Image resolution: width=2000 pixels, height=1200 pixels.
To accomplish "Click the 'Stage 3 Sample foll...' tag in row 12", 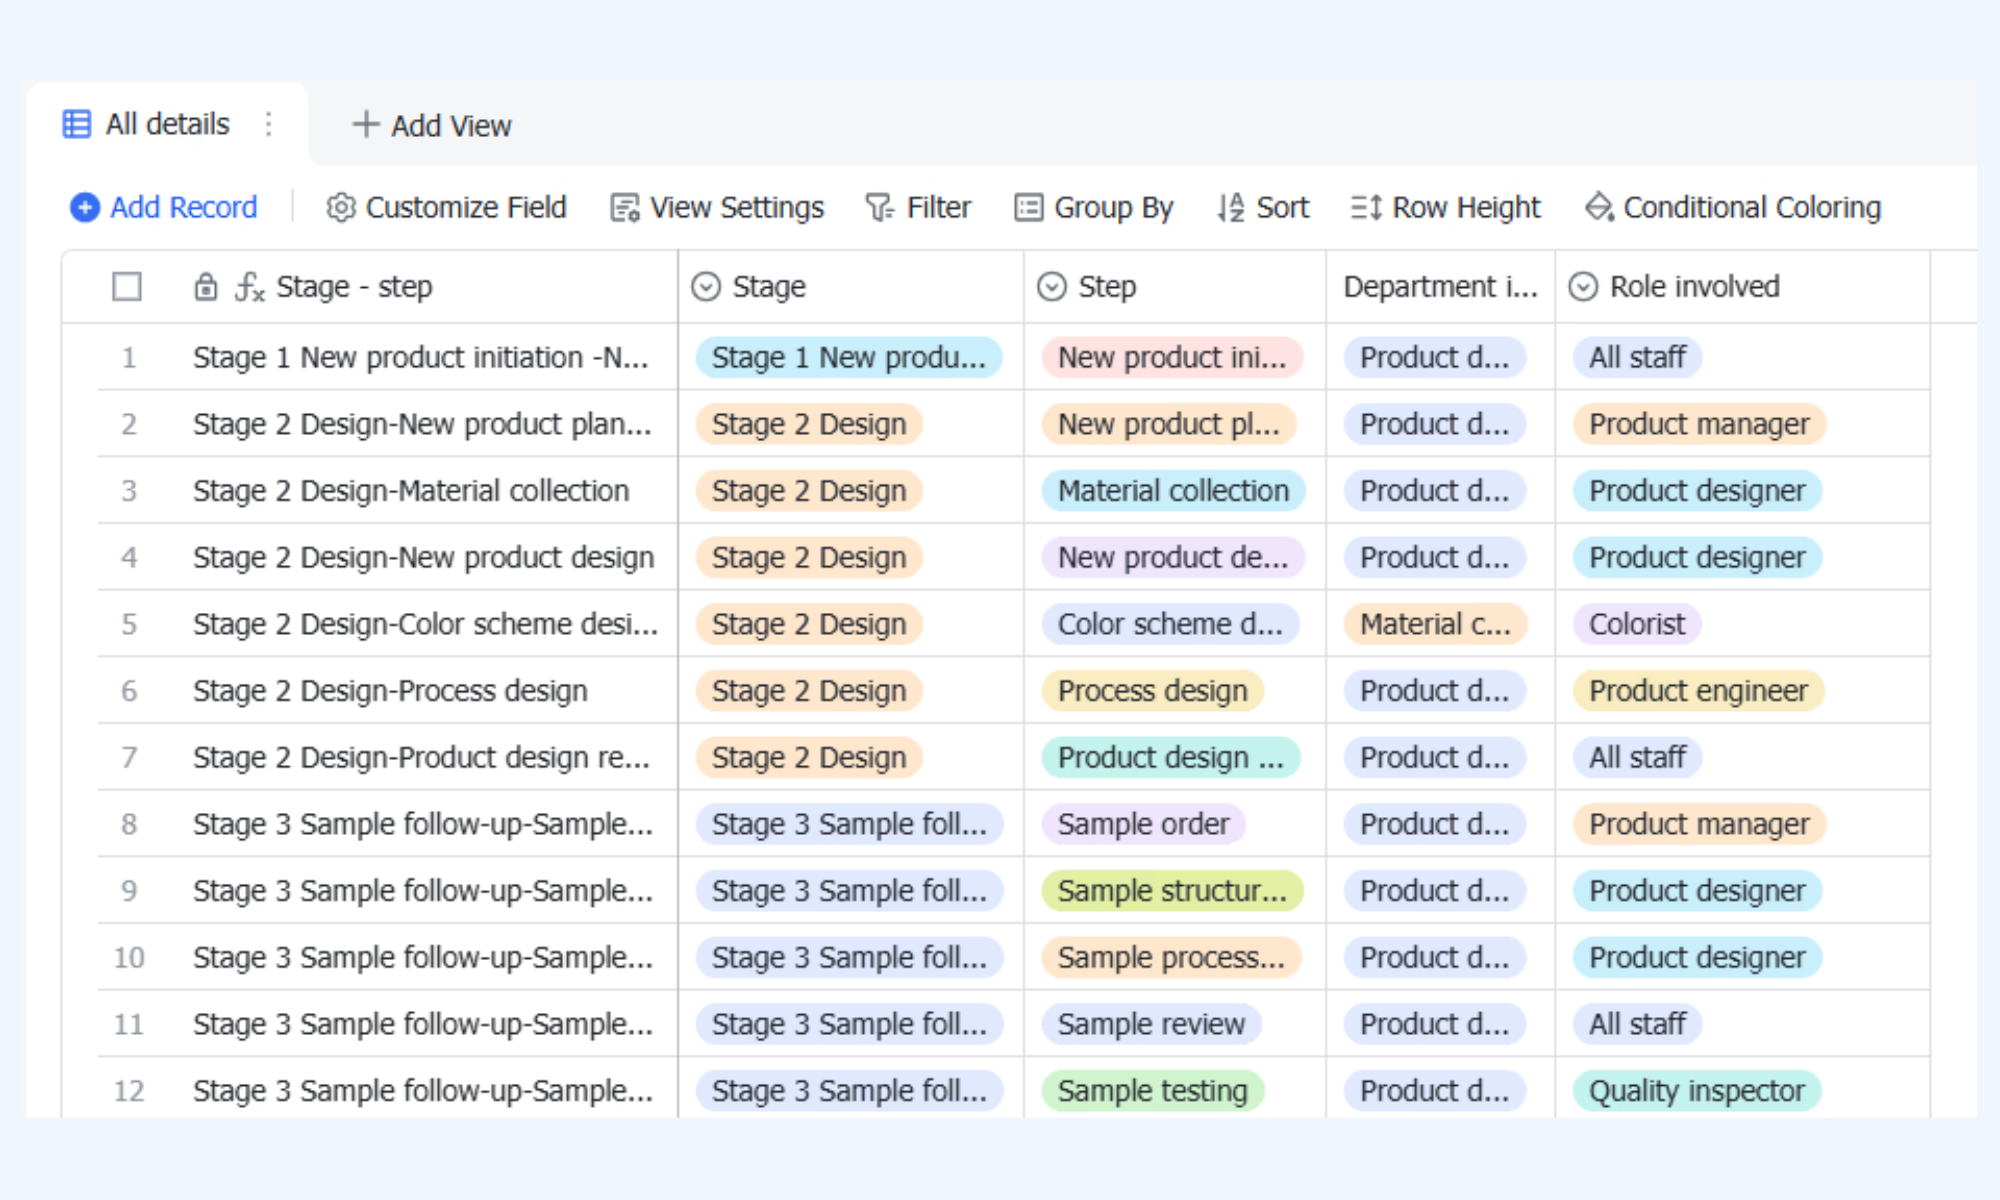I will (x=849, y=1091).
